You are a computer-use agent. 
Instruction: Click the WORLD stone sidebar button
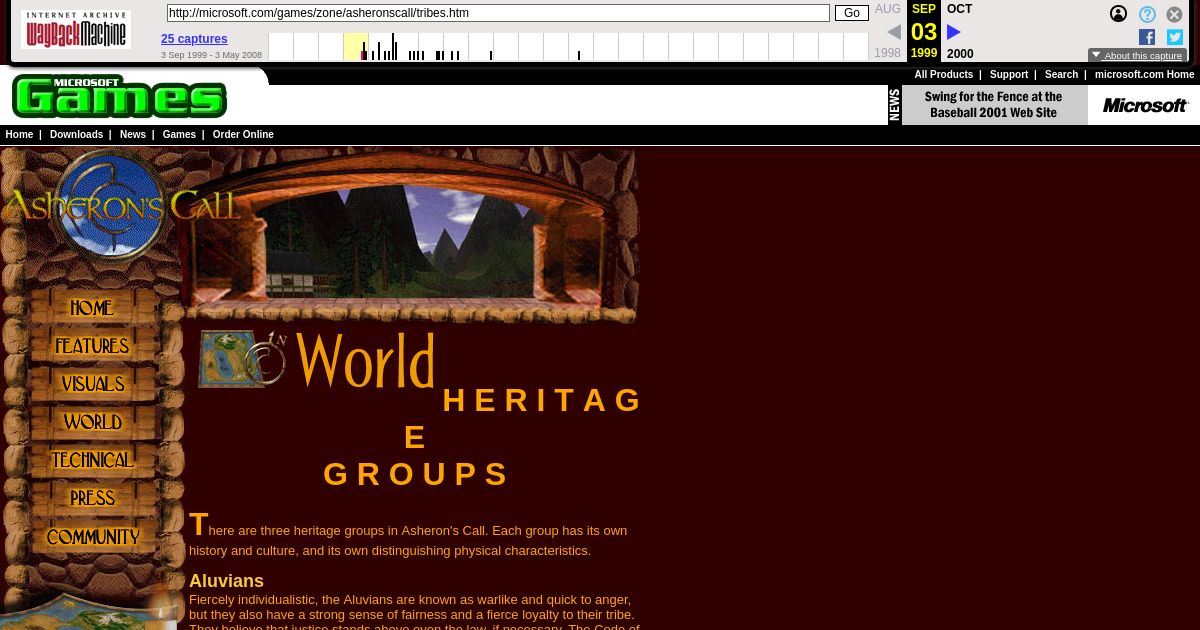click(92, 422)
